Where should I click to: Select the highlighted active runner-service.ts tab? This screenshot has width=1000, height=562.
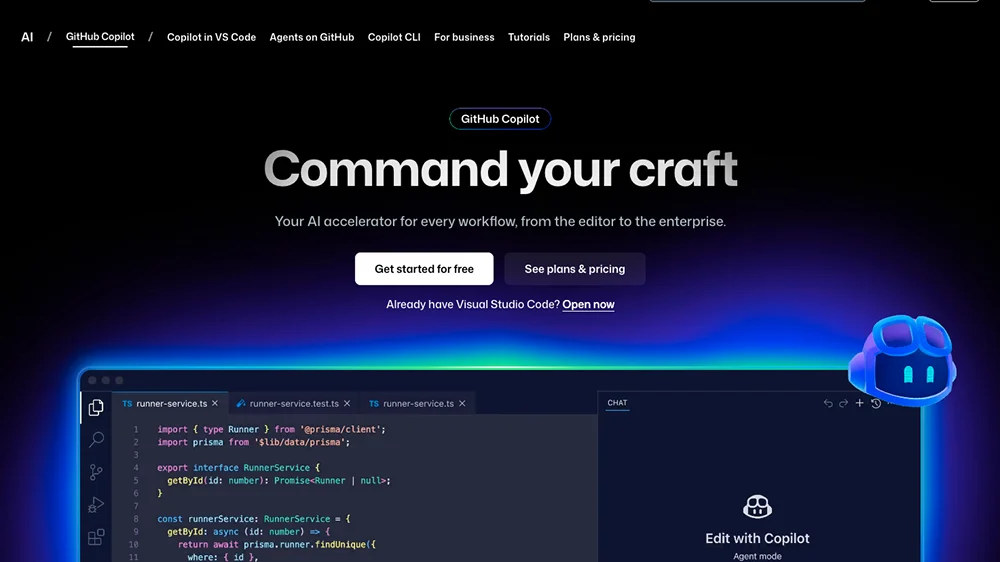(x=170, y=403)
